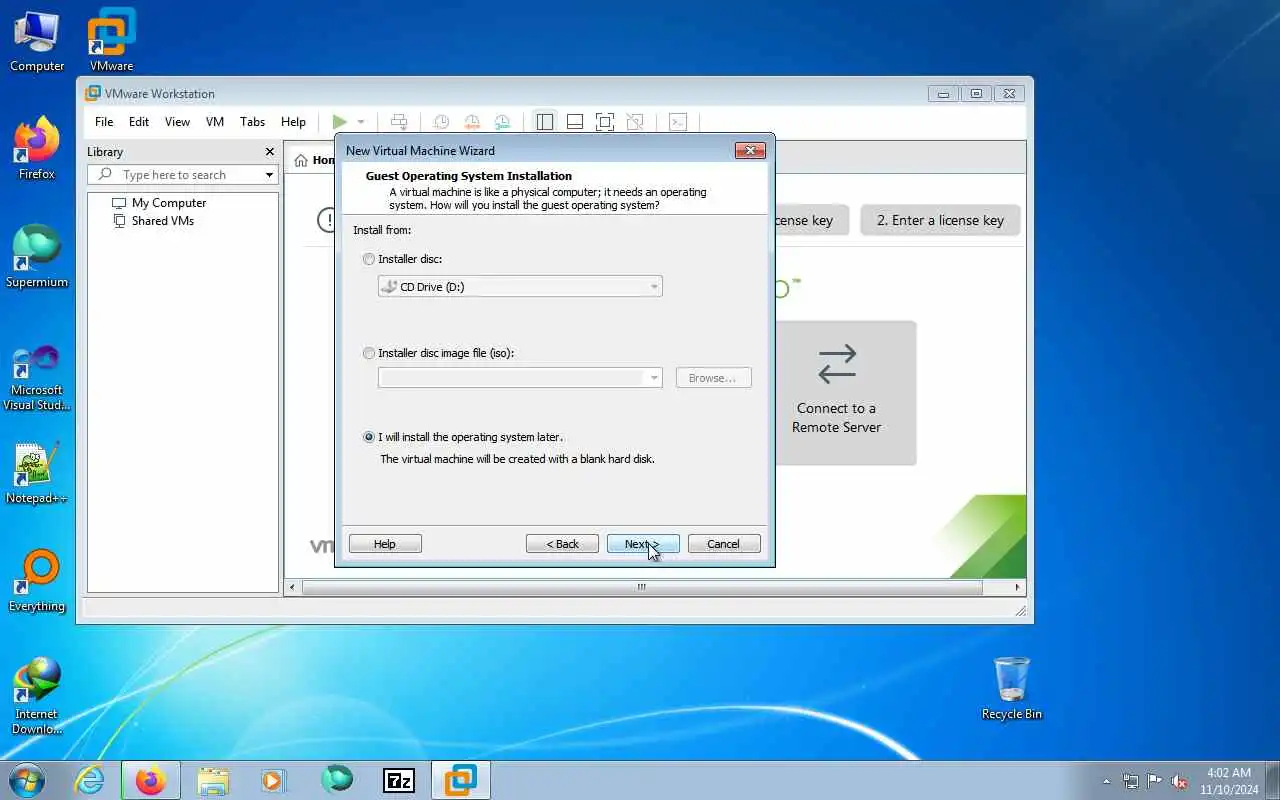
Task: Select the Installer disc radio option
Action: pyautogui.click(x=369, y=259)
